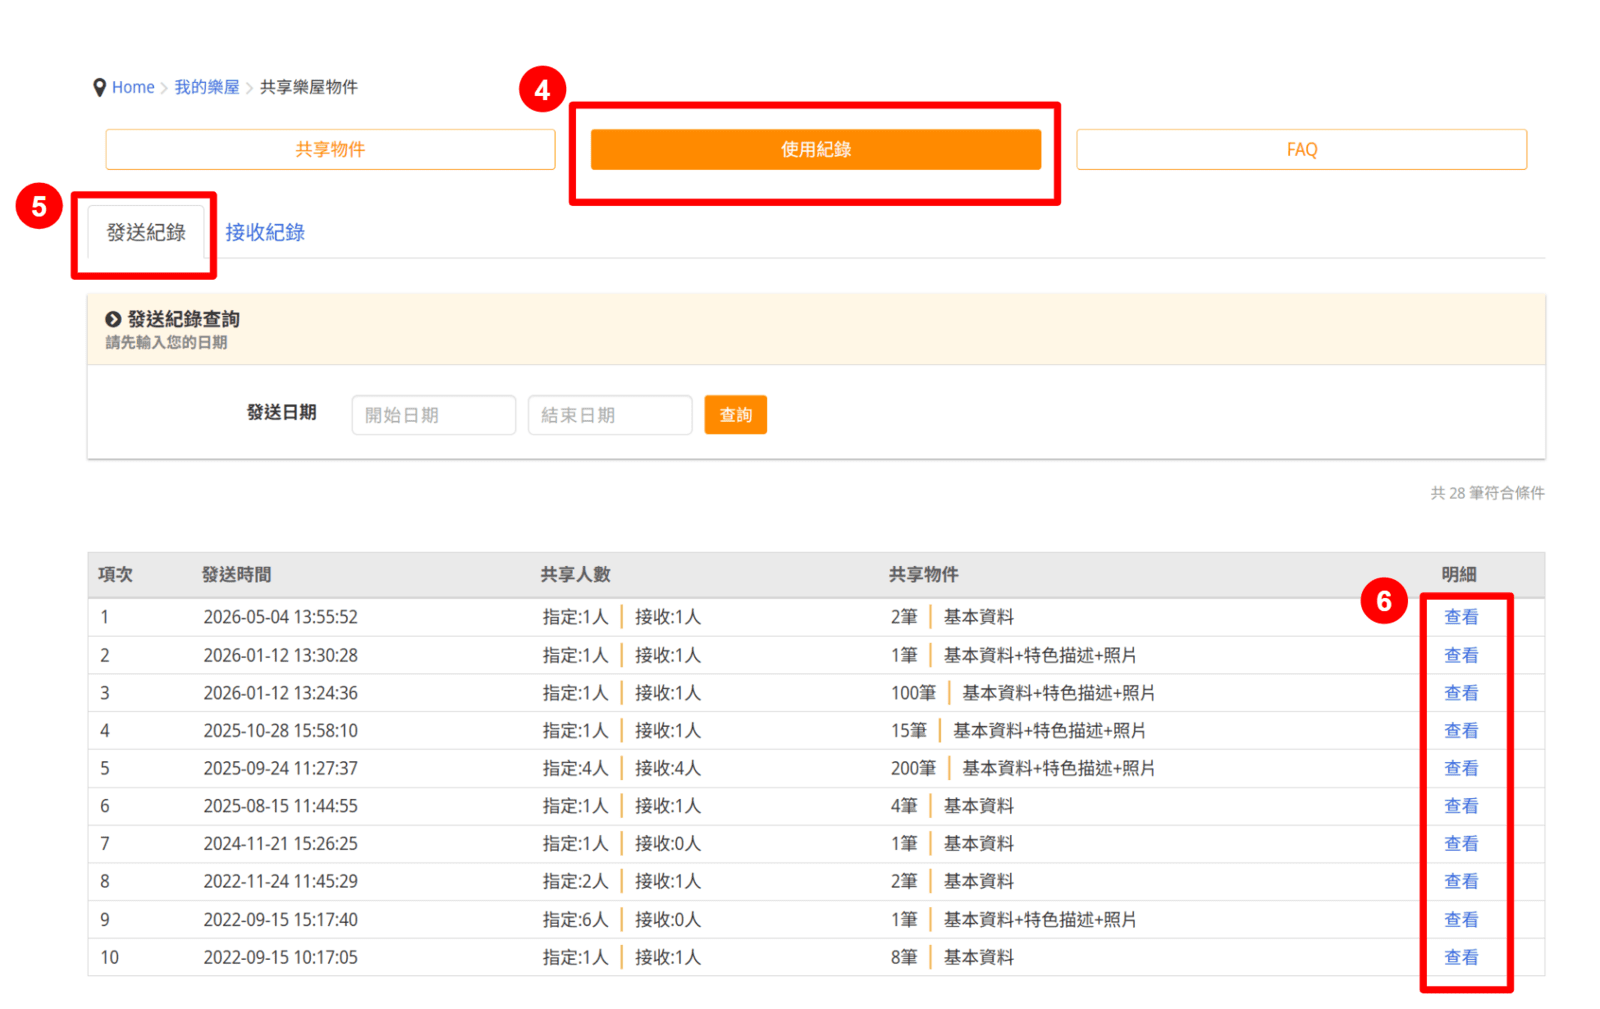View details for row 2025-09-24 11:27:37
Viewport: 1600px width, 1009px height.
[x=1461, y=768]
